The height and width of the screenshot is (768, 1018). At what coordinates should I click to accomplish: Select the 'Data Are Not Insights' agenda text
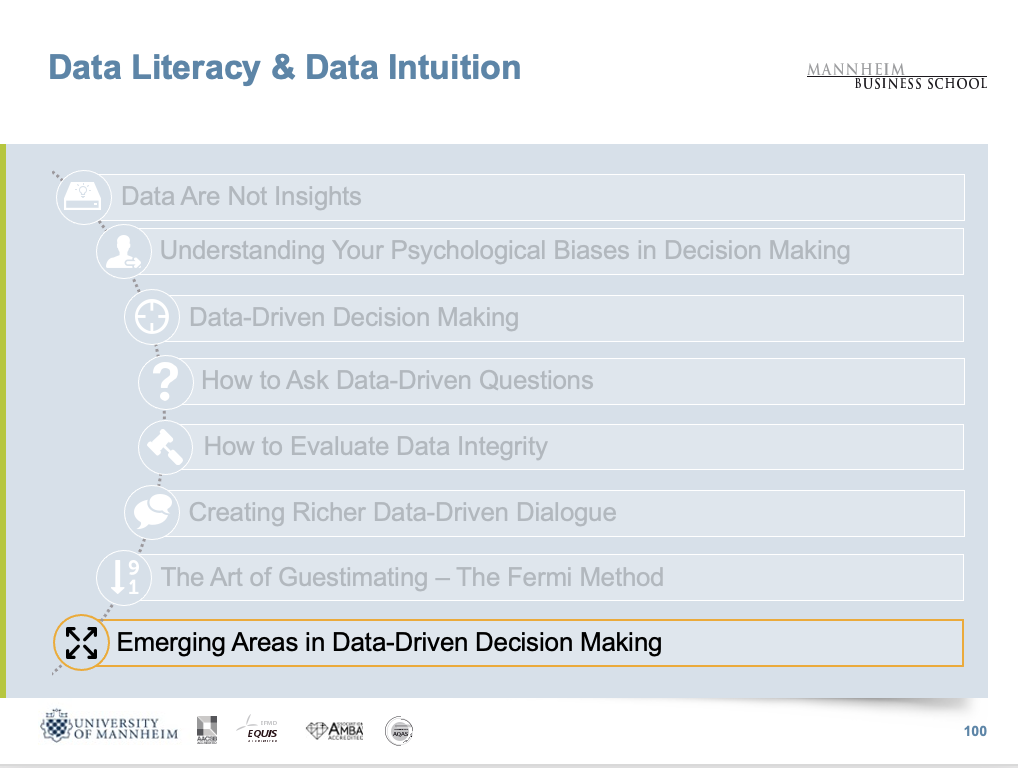(241, 196)
